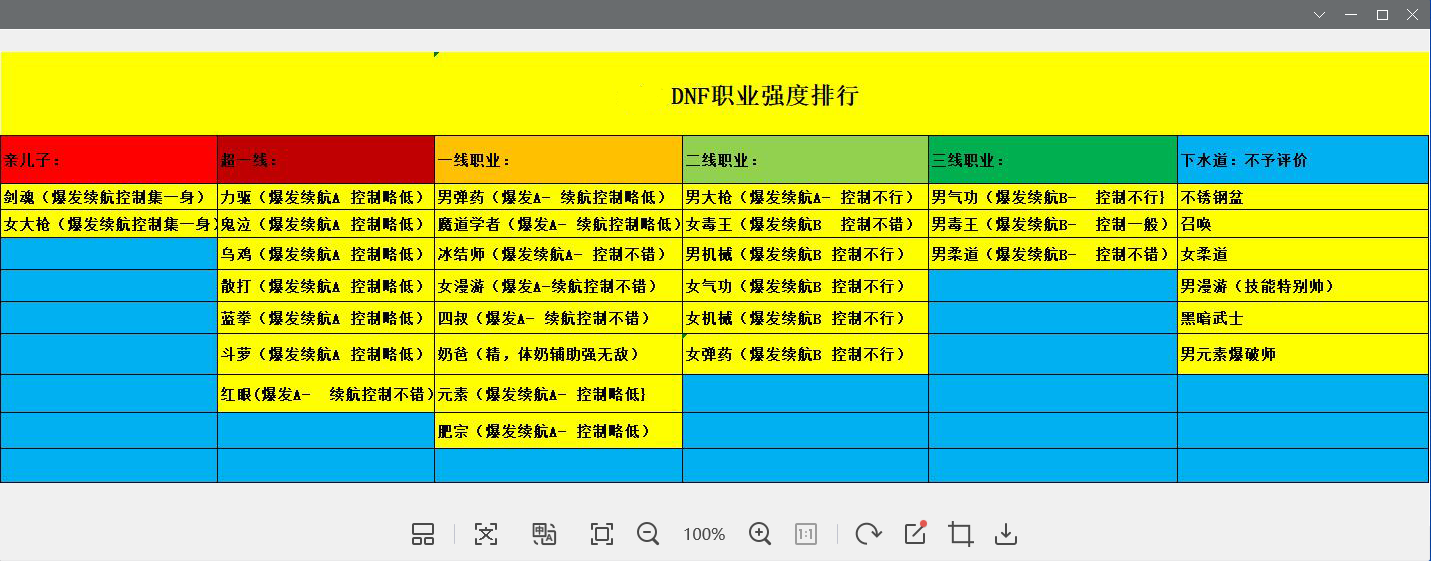Click the dark red header '超一线：'
The image size is (1431, 561).
[x=326, y=160]
